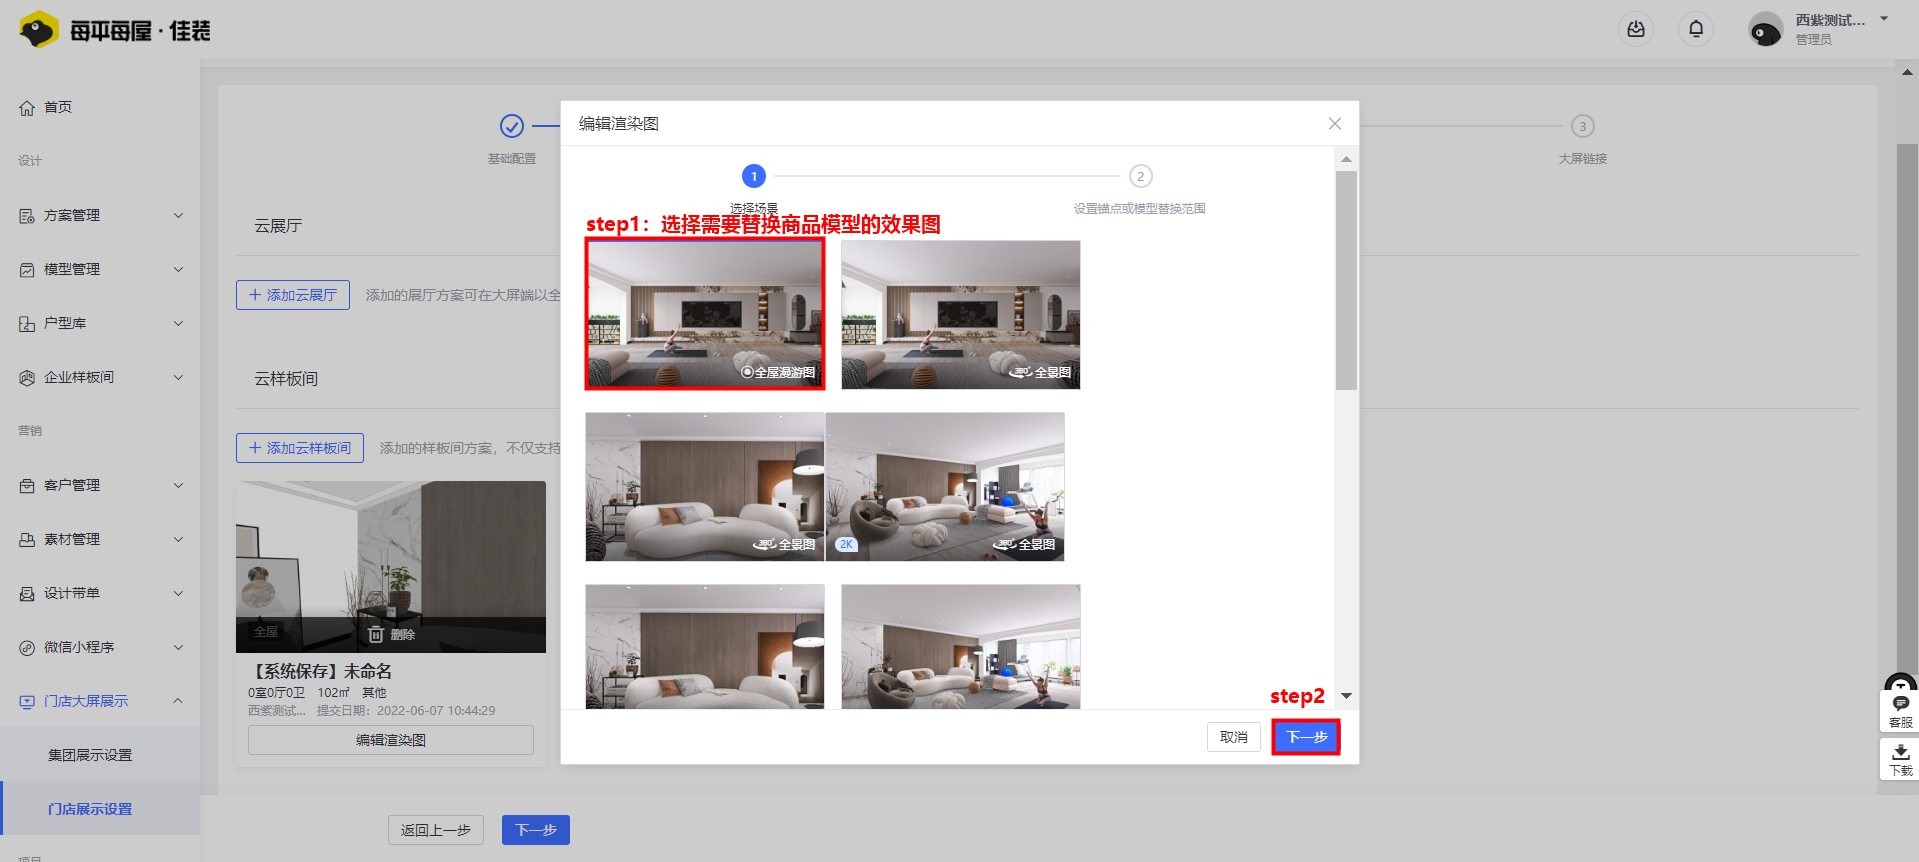The image size is (1919, 862).
Task: Click the home icon beside 首页
Action: (x=27, y=108)
